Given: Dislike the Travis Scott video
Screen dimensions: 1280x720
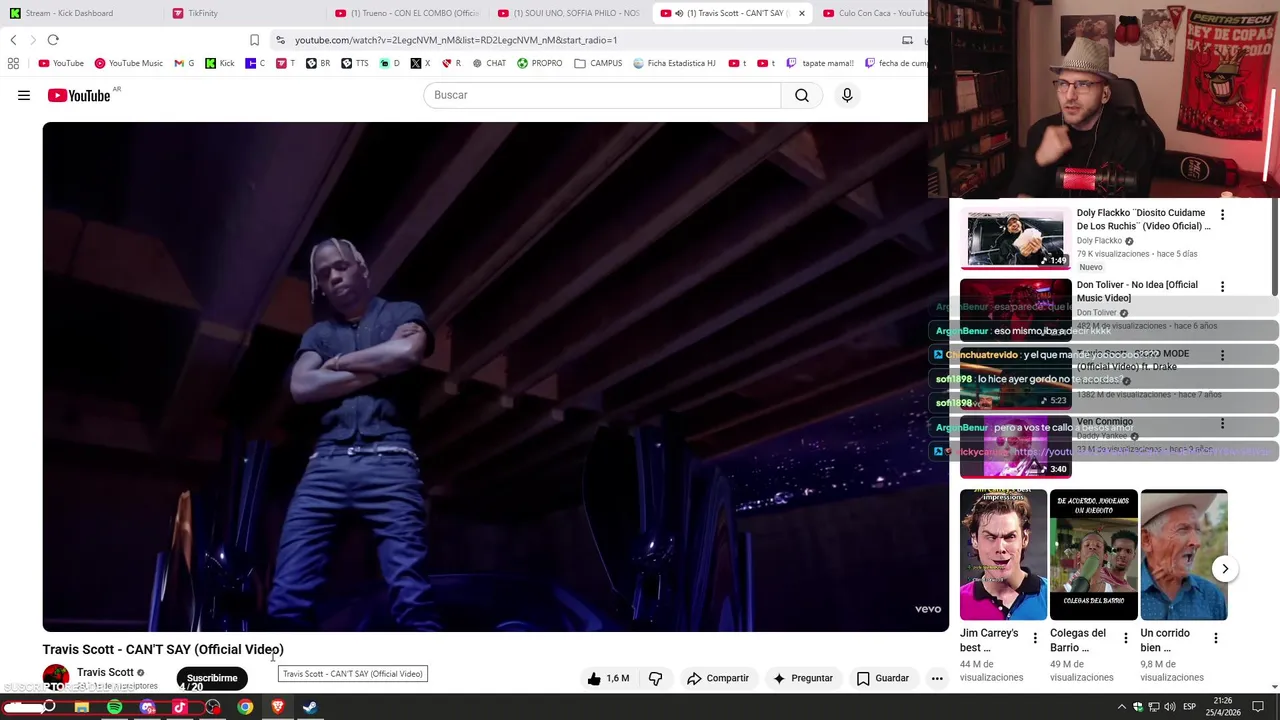Looking at the screenshot, I should tap(655, 678).
